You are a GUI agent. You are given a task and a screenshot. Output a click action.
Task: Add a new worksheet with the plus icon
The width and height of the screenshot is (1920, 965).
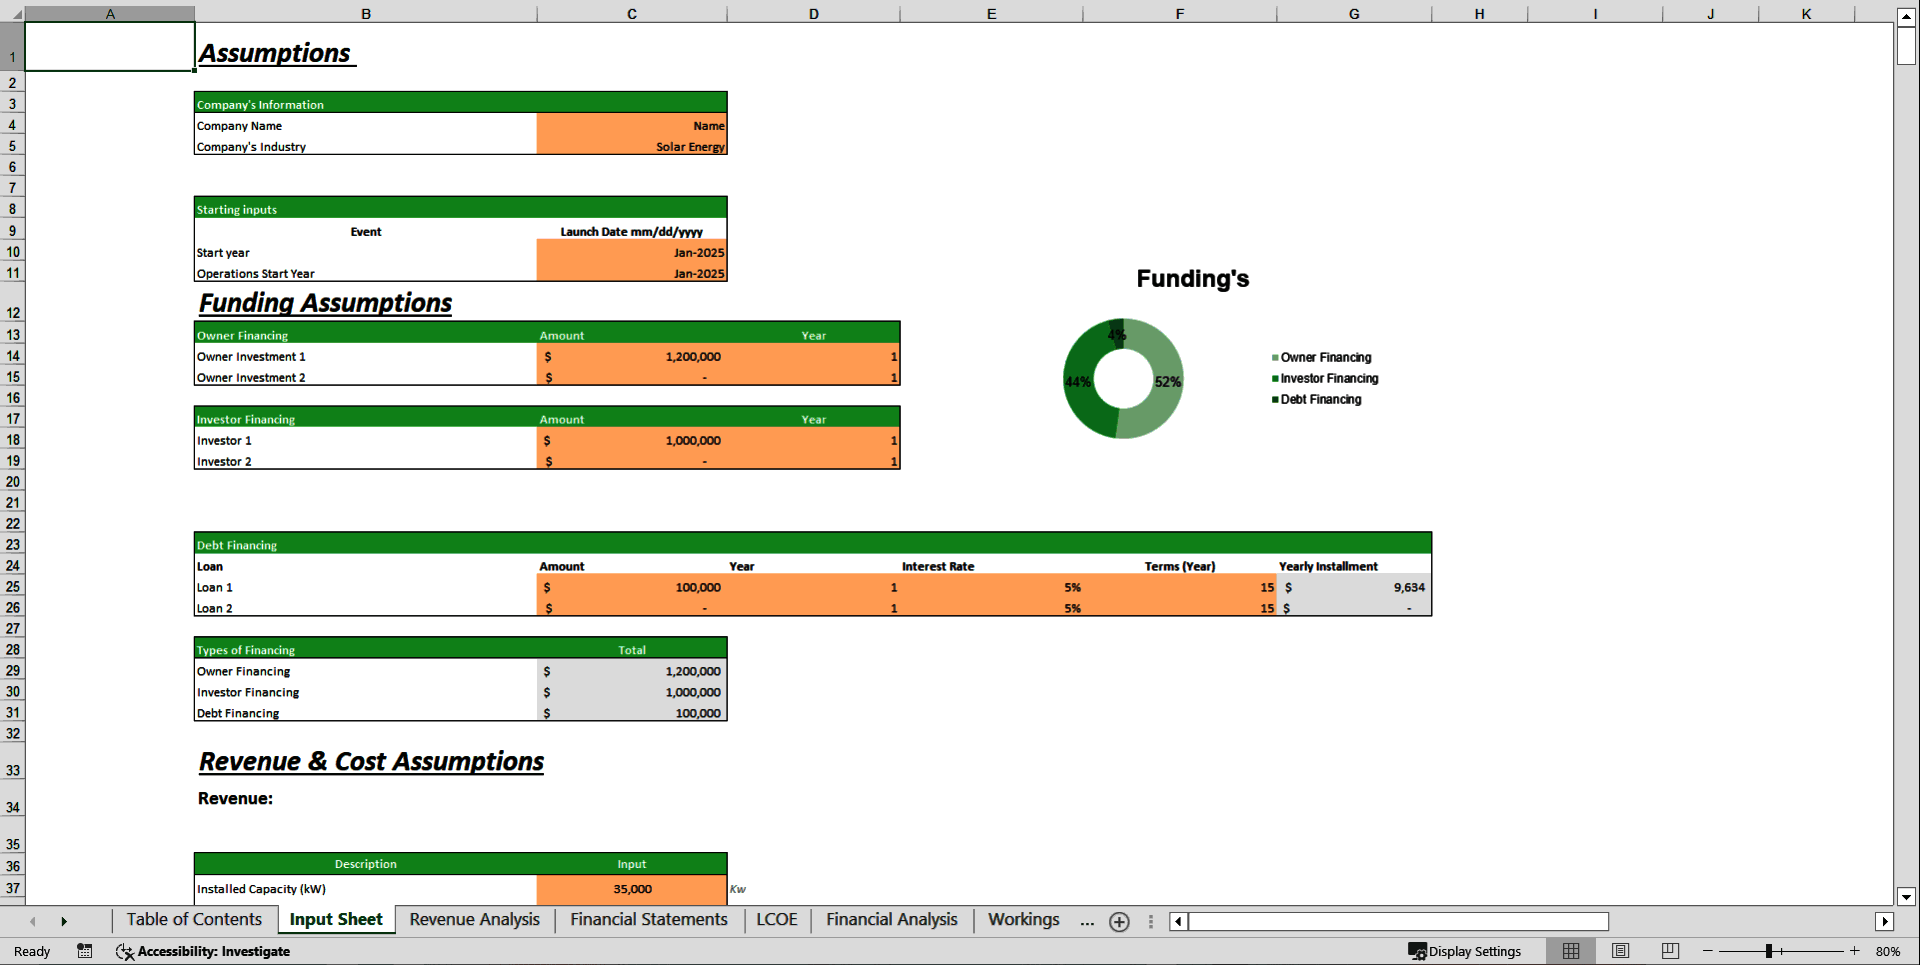point(1119,921)
